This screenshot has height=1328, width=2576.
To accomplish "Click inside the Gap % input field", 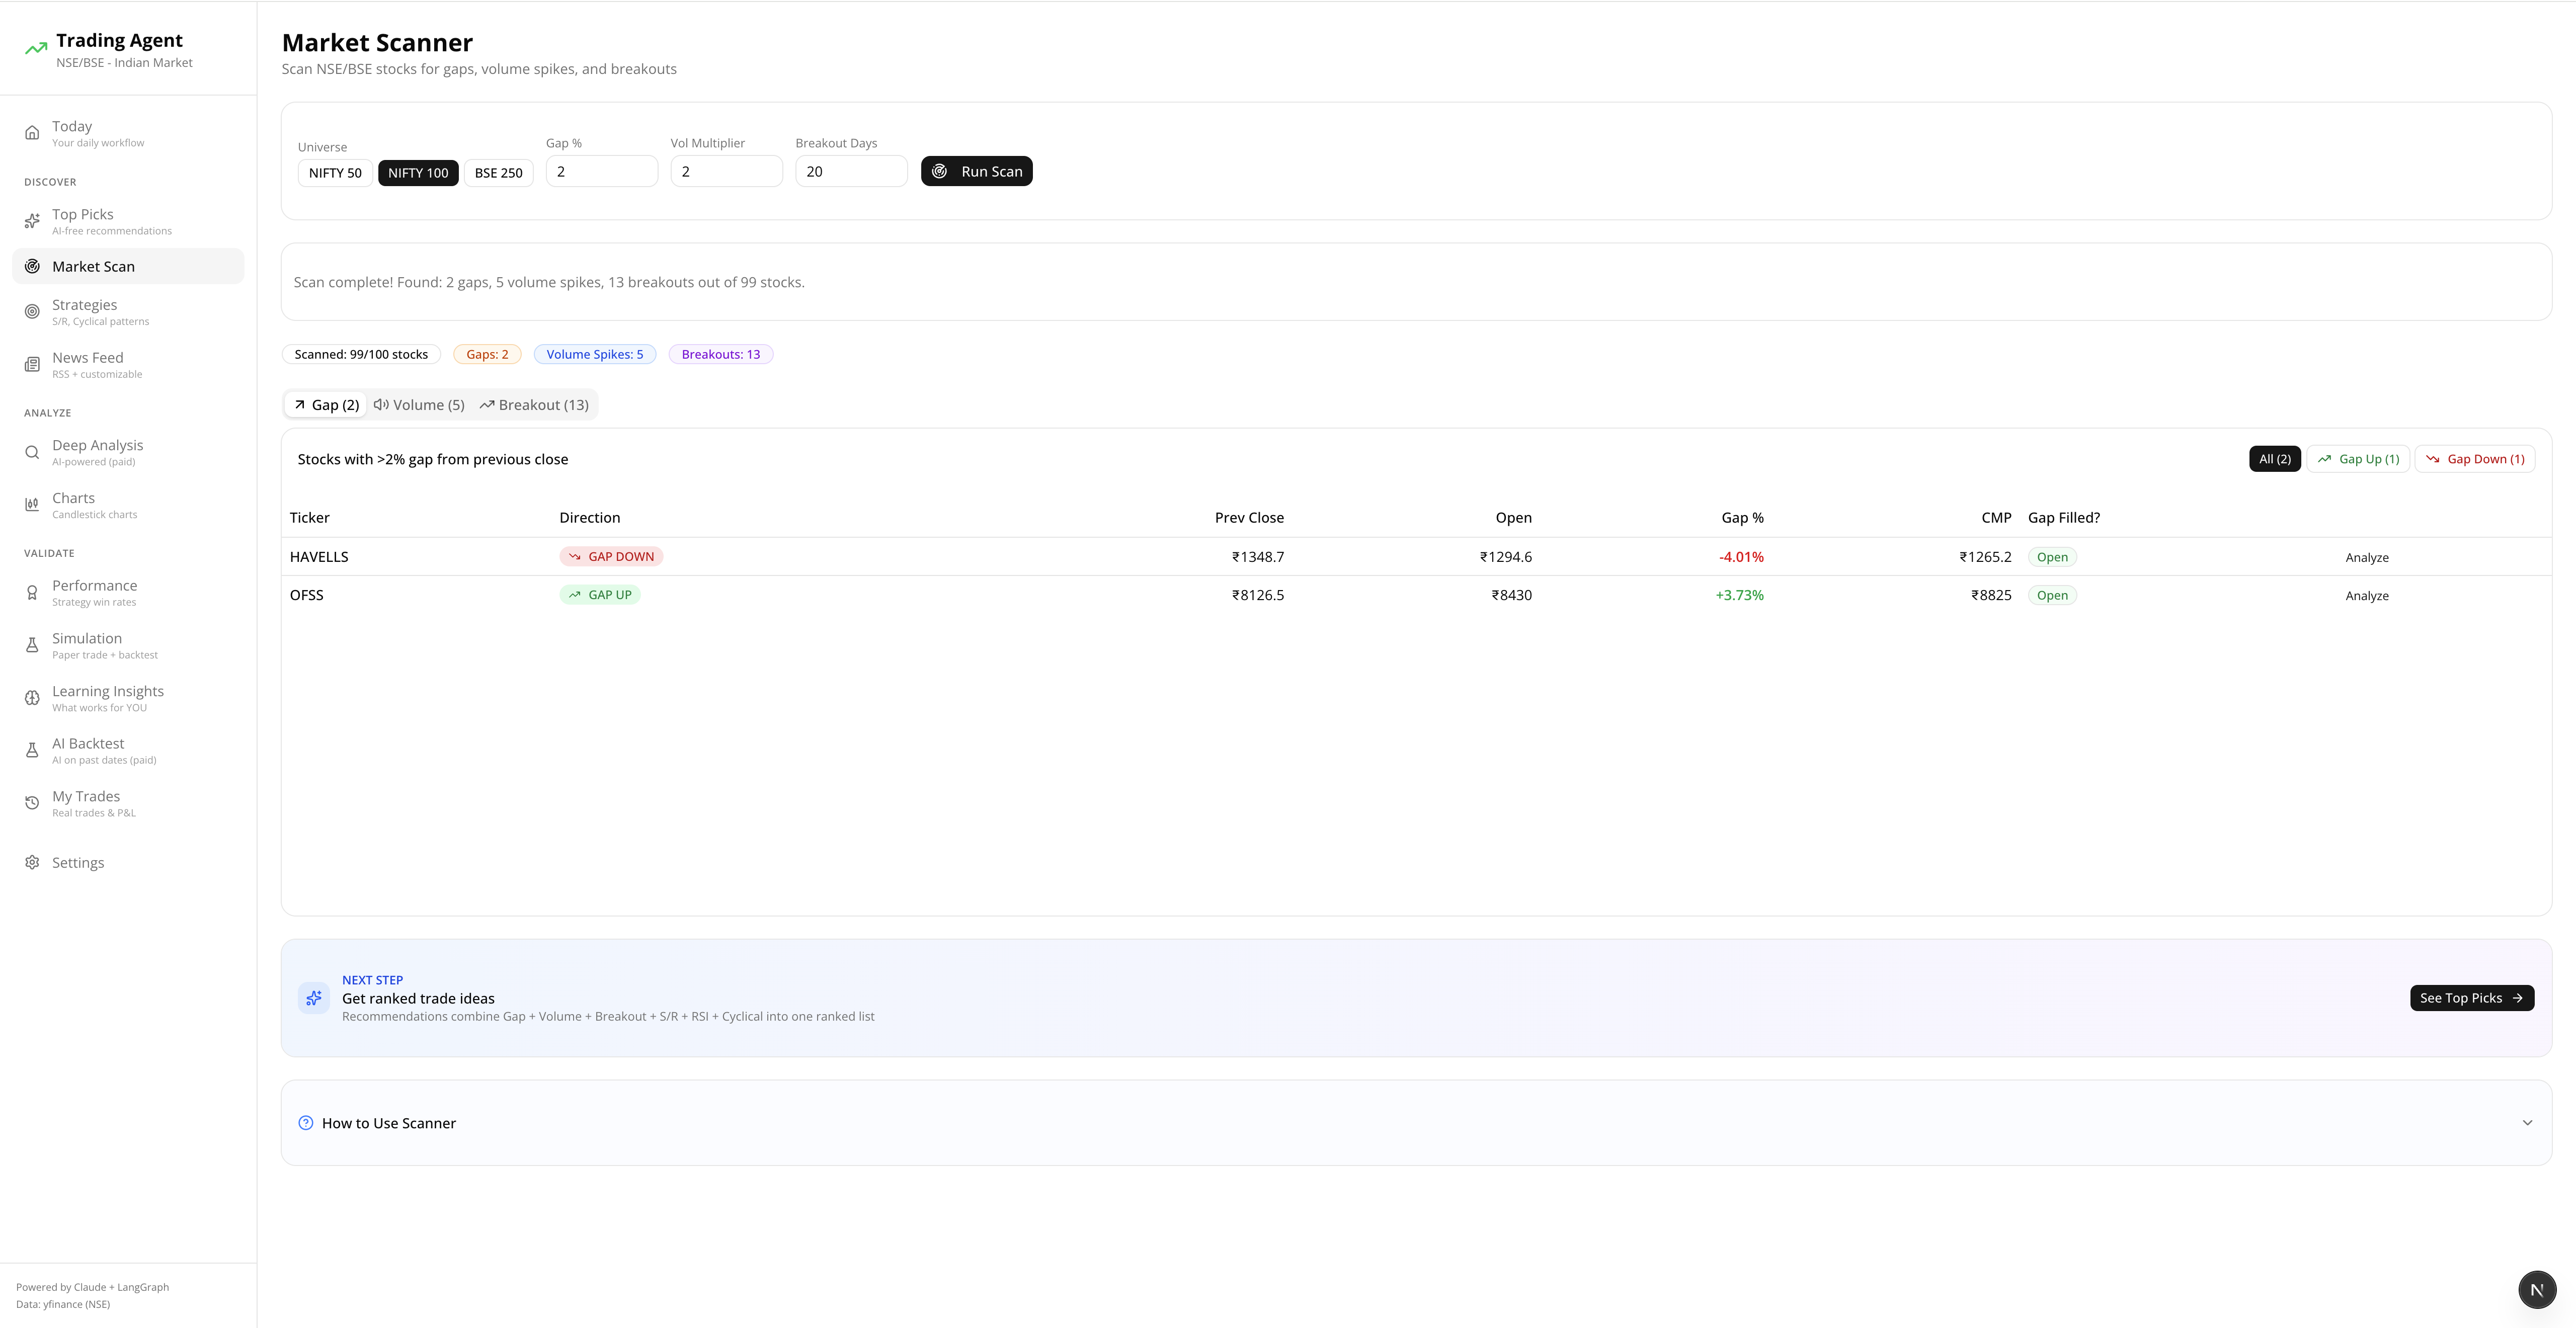I will [601, 171].
